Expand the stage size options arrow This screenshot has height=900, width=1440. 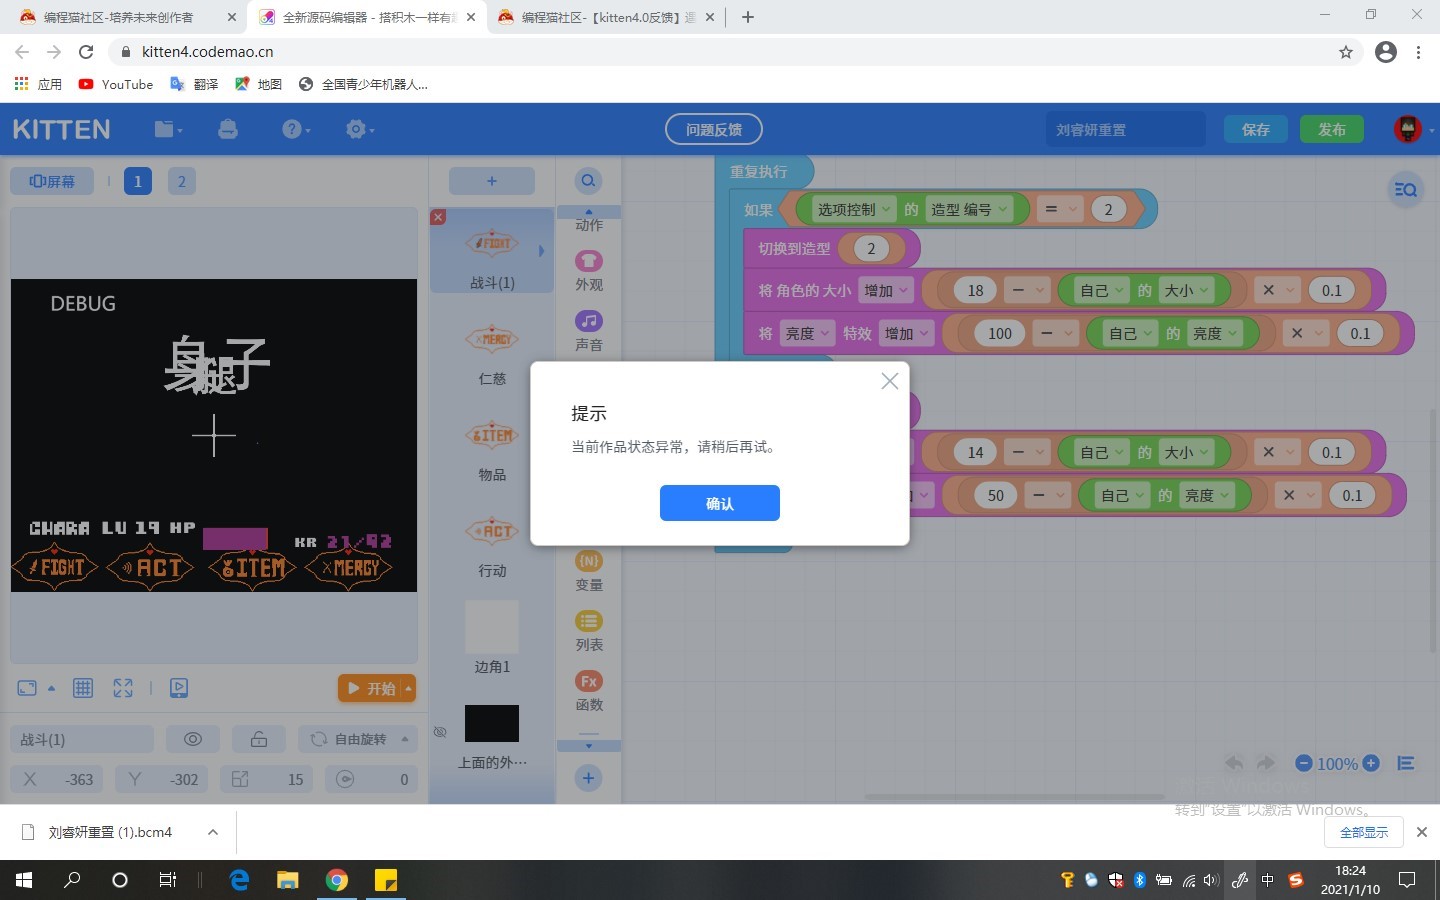[51, 688]
